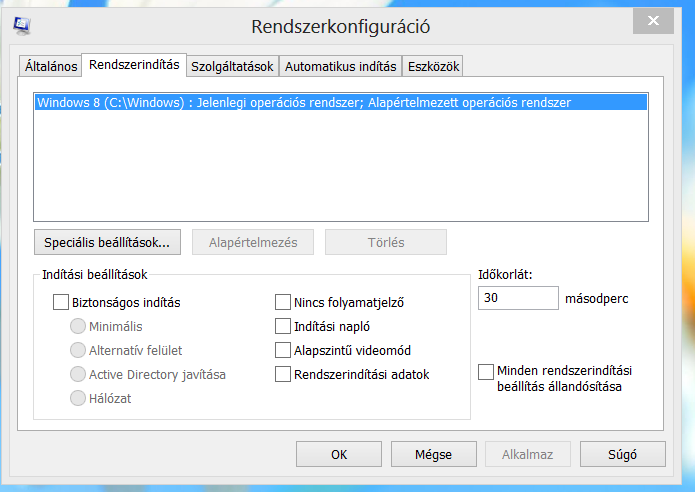695x492 pixels.
Task: Open help via the Súgó button
Action: click(623, 454)
